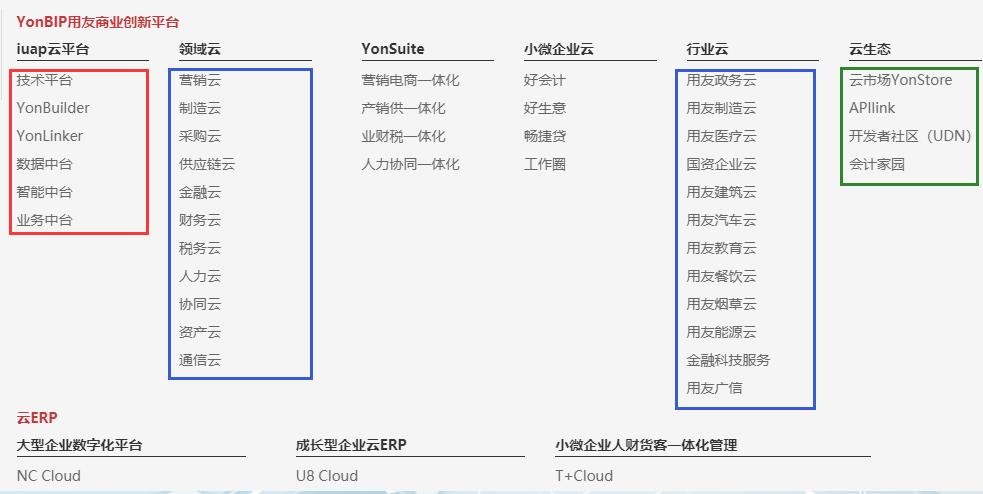Image resolution: width=983 pixels, height=494 pixels.
Task: Open 用友广信 link
Action: (x=715, y=388)
